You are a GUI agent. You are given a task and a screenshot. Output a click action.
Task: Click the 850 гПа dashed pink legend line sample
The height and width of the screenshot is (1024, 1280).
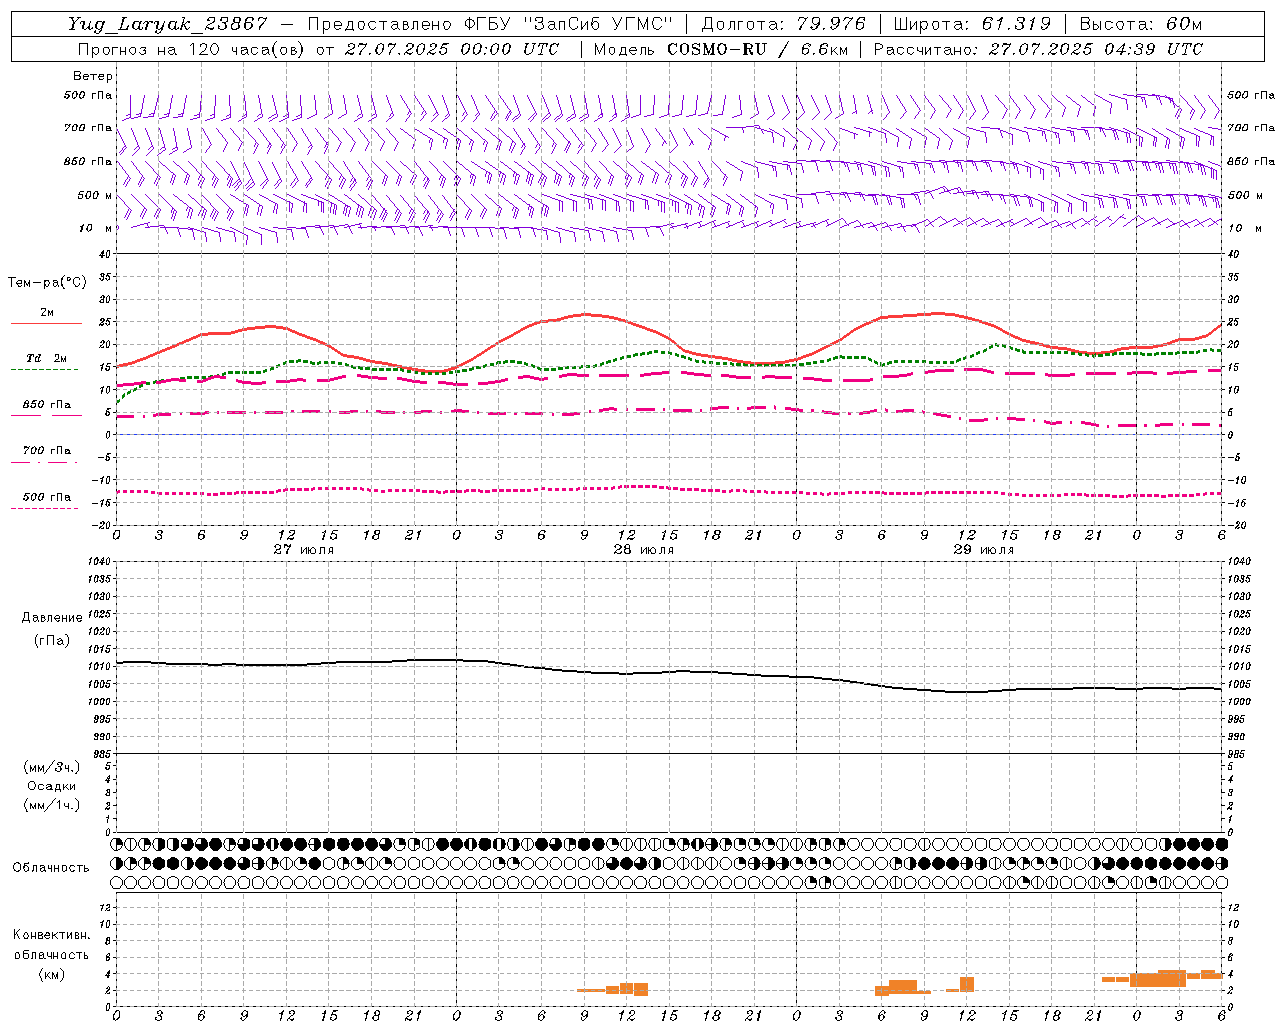point(45,416)
